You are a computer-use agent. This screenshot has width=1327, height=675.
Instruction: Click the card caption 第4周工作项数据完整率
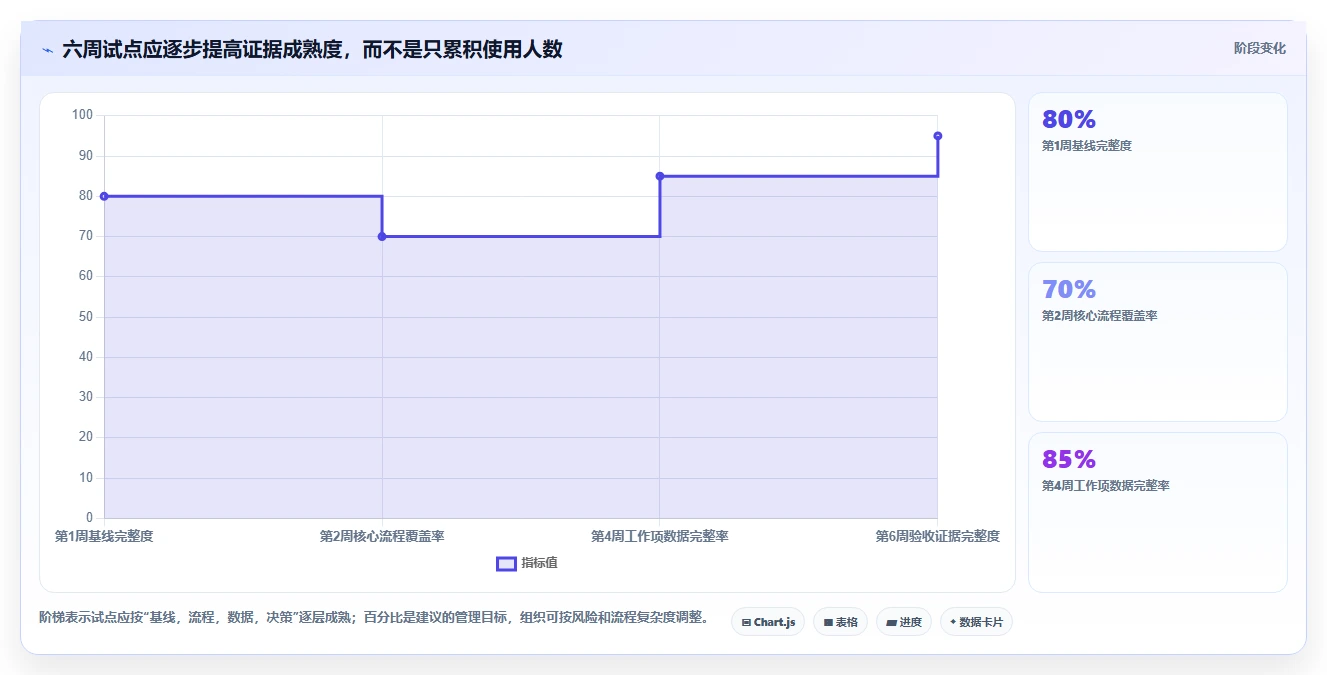click(x=1105, y=486)
